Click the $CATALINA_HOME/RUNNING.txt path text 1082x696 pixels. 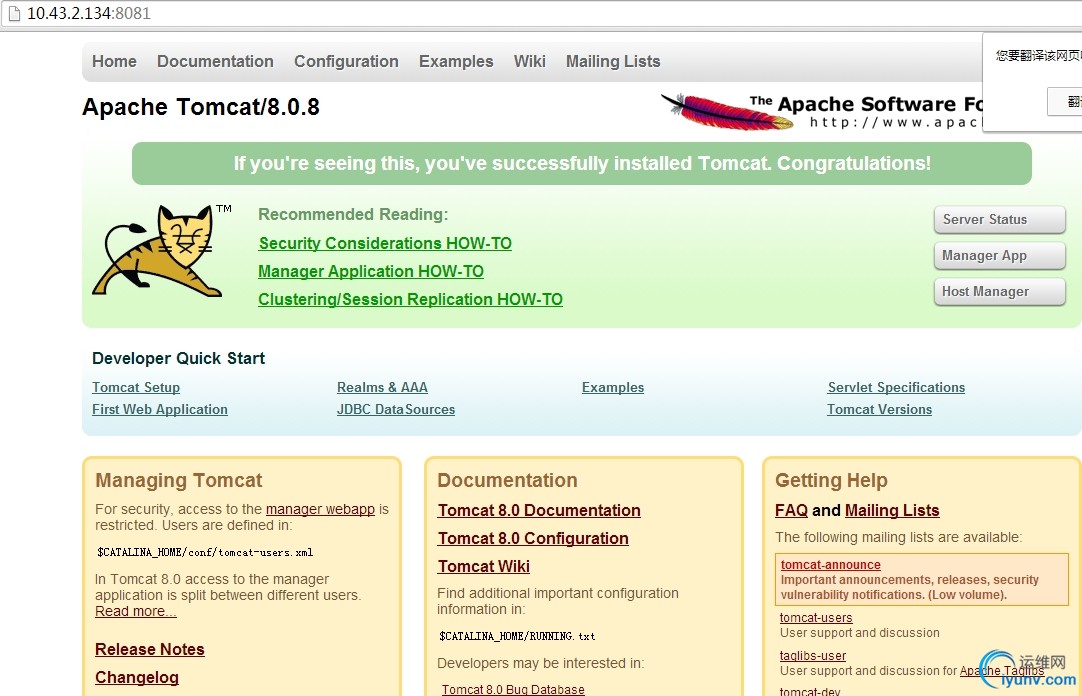[517, 636]
